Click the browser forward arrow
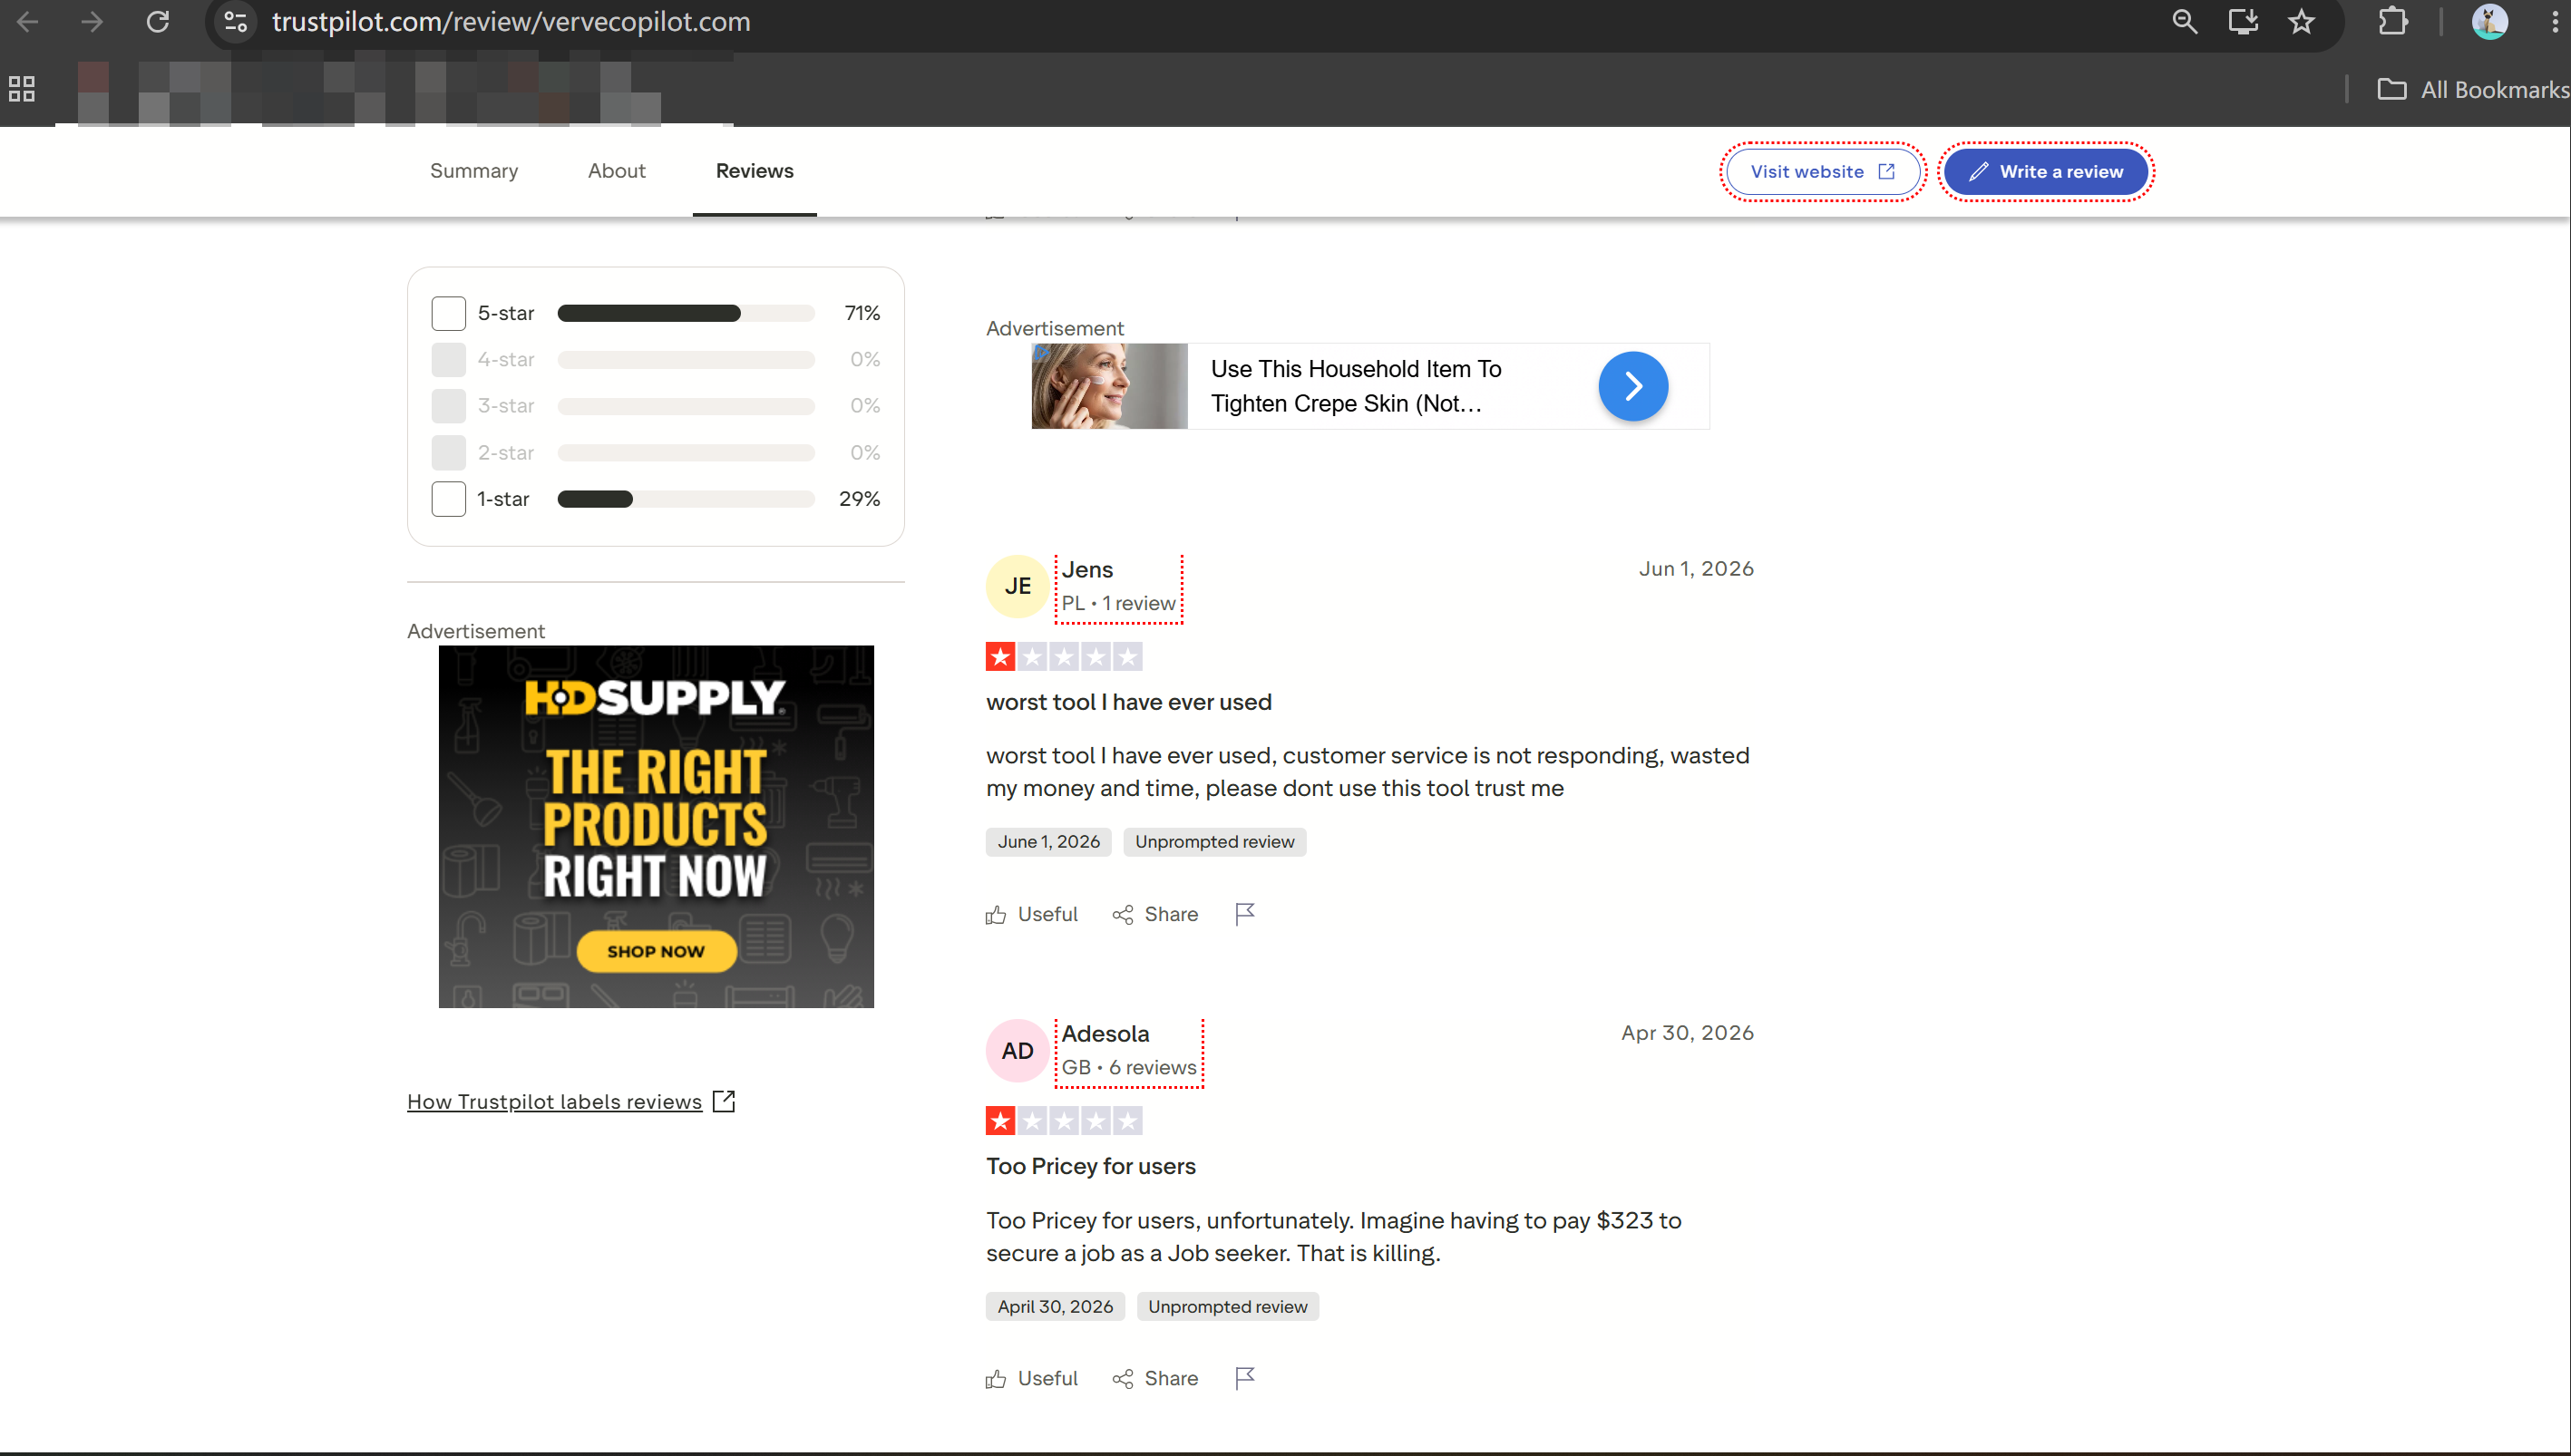Image resolution: width=2571 pixels, height=1456 pixels. [x=91, y=21]
